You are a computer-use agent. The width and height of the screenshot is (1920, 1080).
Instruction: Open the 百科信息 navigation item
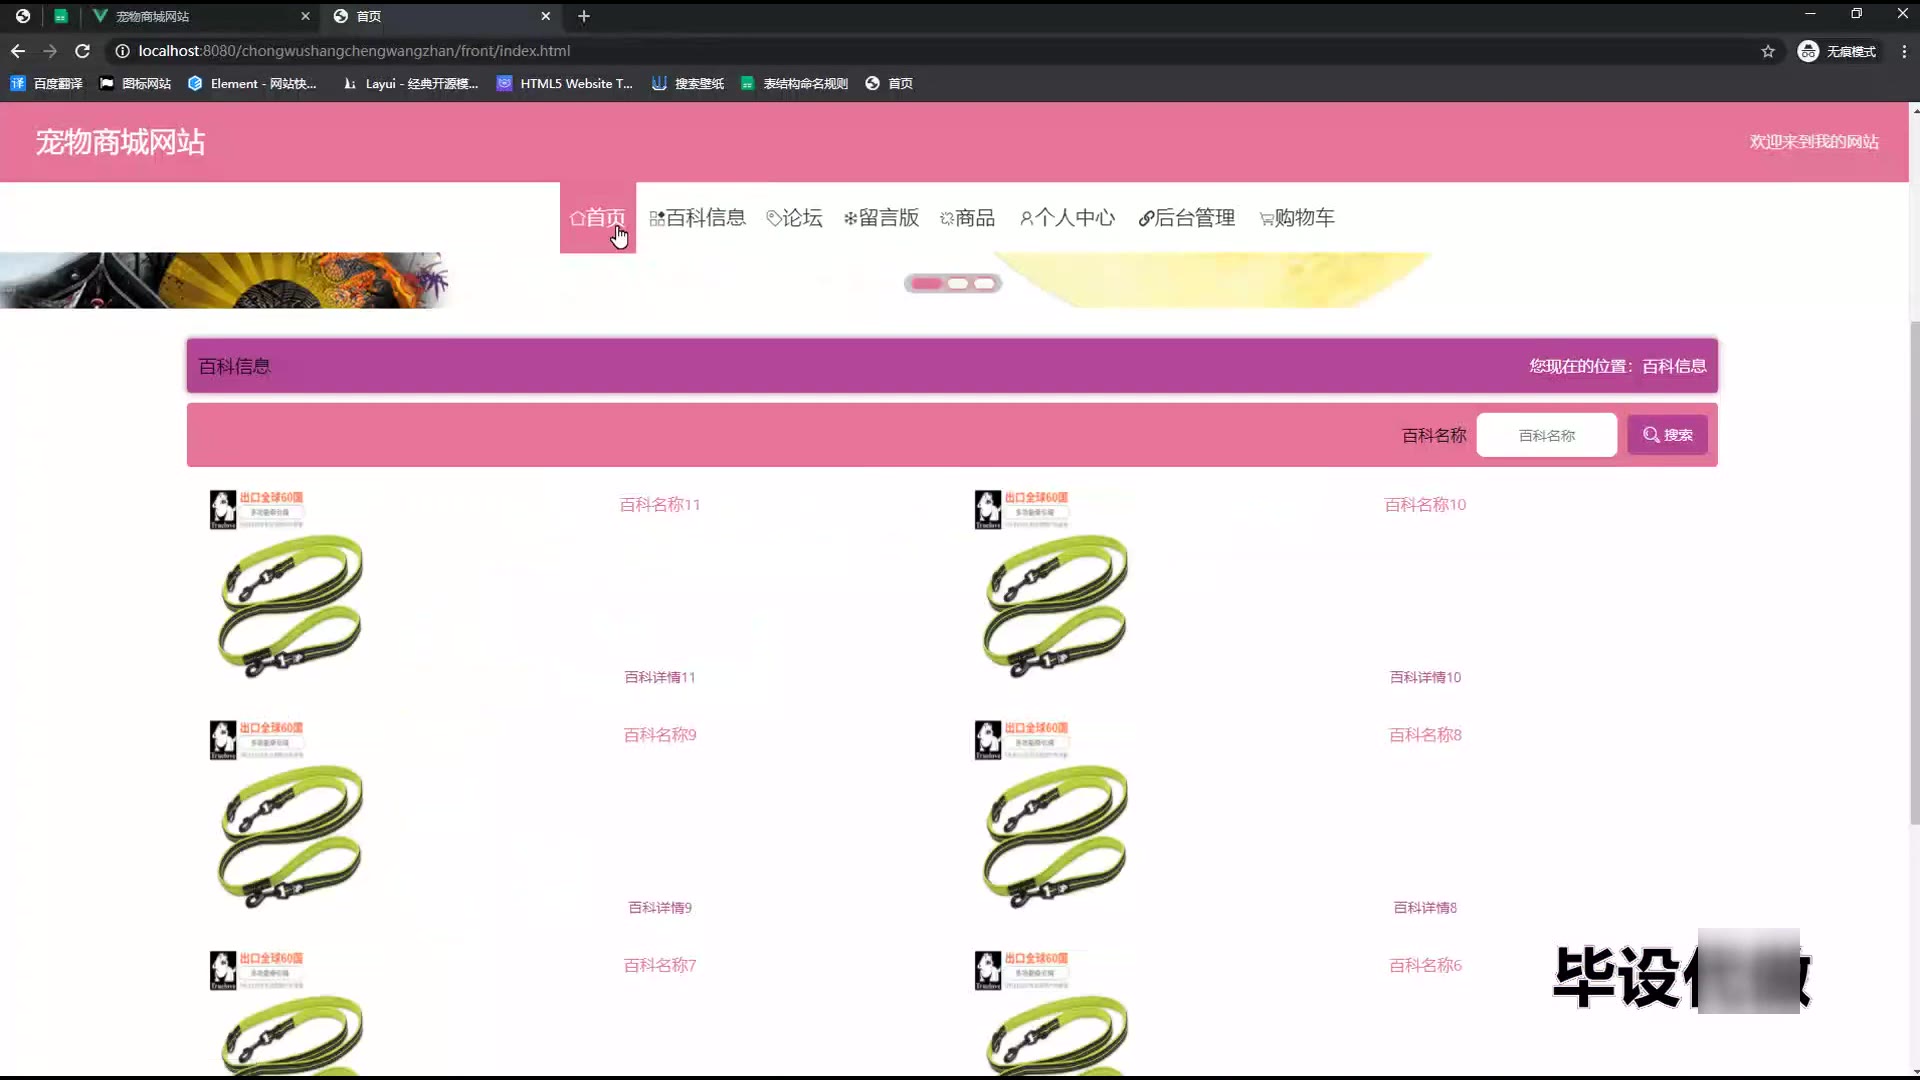[698, 217]
